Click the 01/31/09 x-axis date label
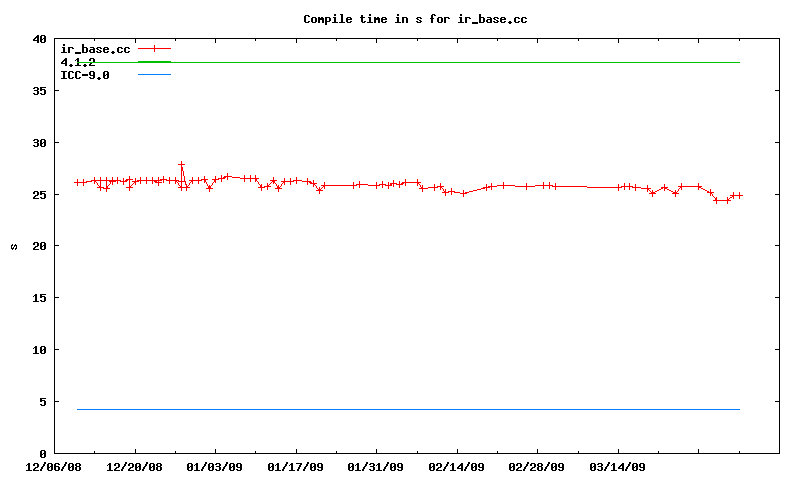The width and height of the screenshot is (800, 480). [x=376, y=466]
